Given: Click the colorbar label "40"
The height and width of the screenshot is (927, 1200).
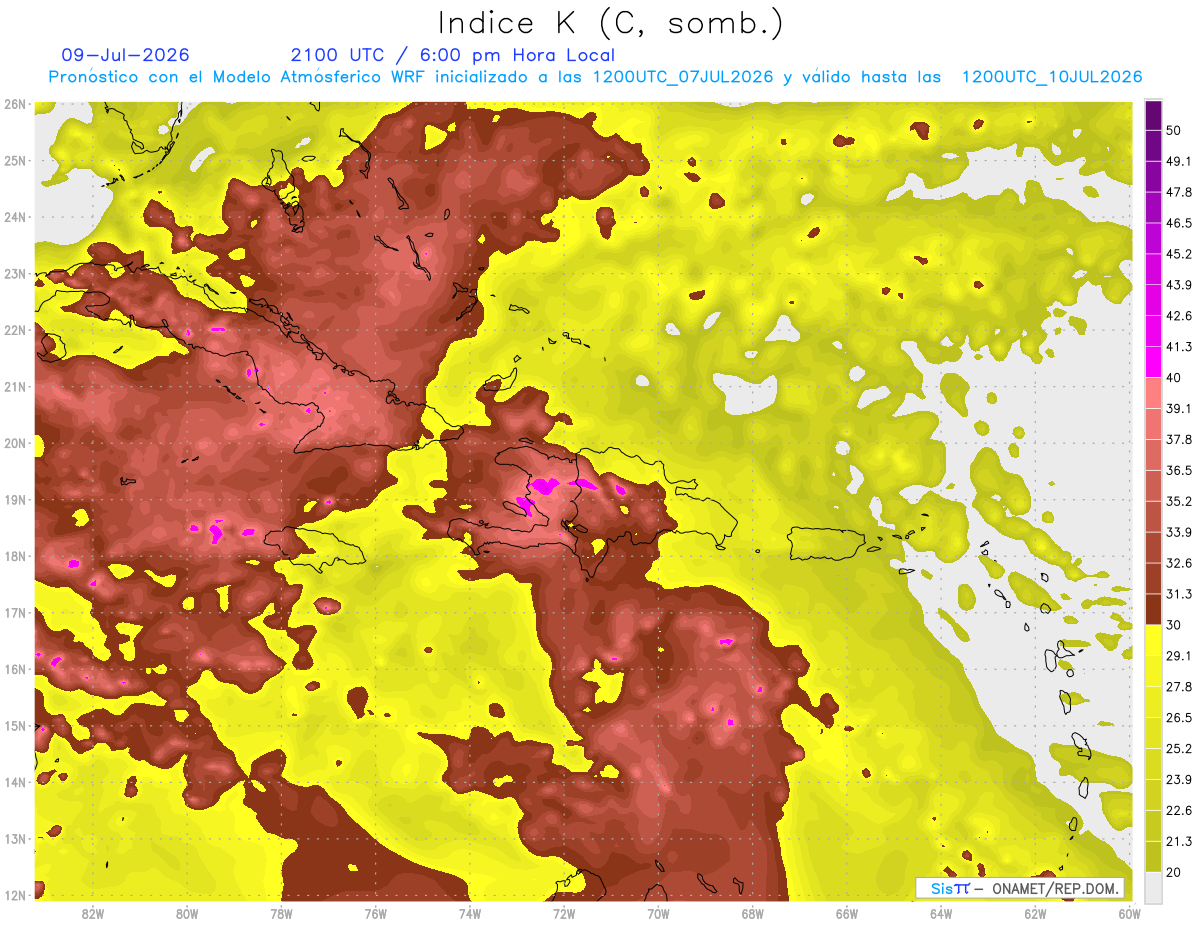Looking at the screenshot, I should pyautogui.click(x=1174, y=378).
